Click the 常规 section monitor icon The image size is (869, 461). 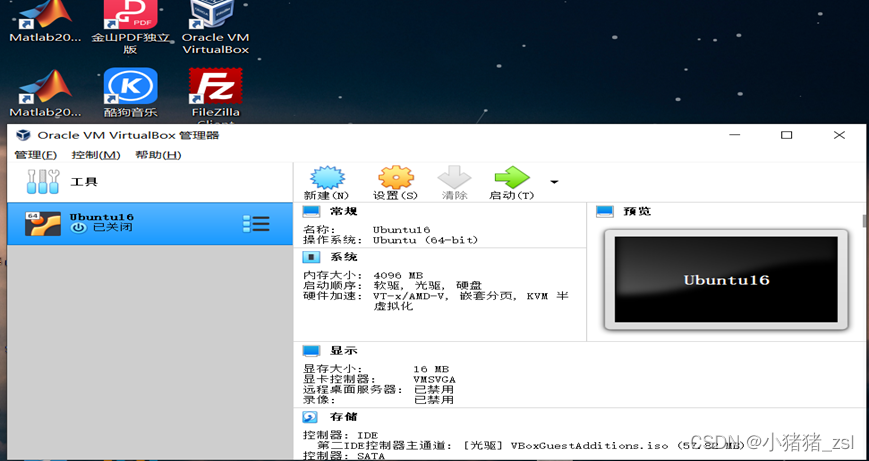tap(311, 211)
